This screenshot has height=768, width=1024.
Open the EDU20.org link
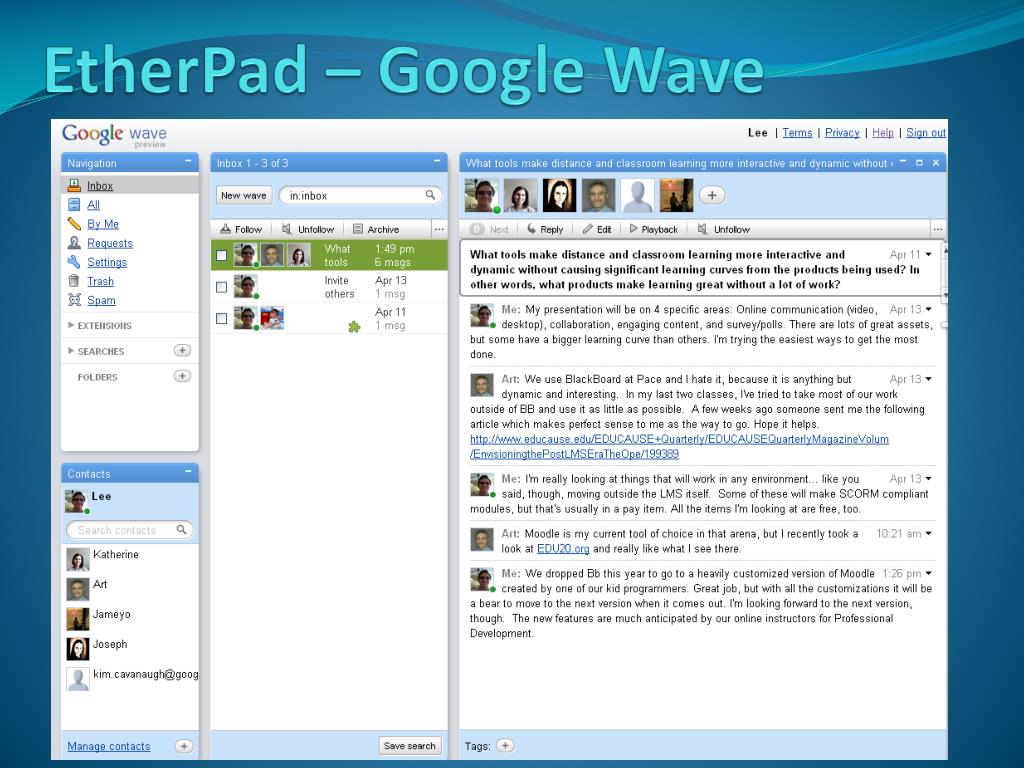point(563,549)
